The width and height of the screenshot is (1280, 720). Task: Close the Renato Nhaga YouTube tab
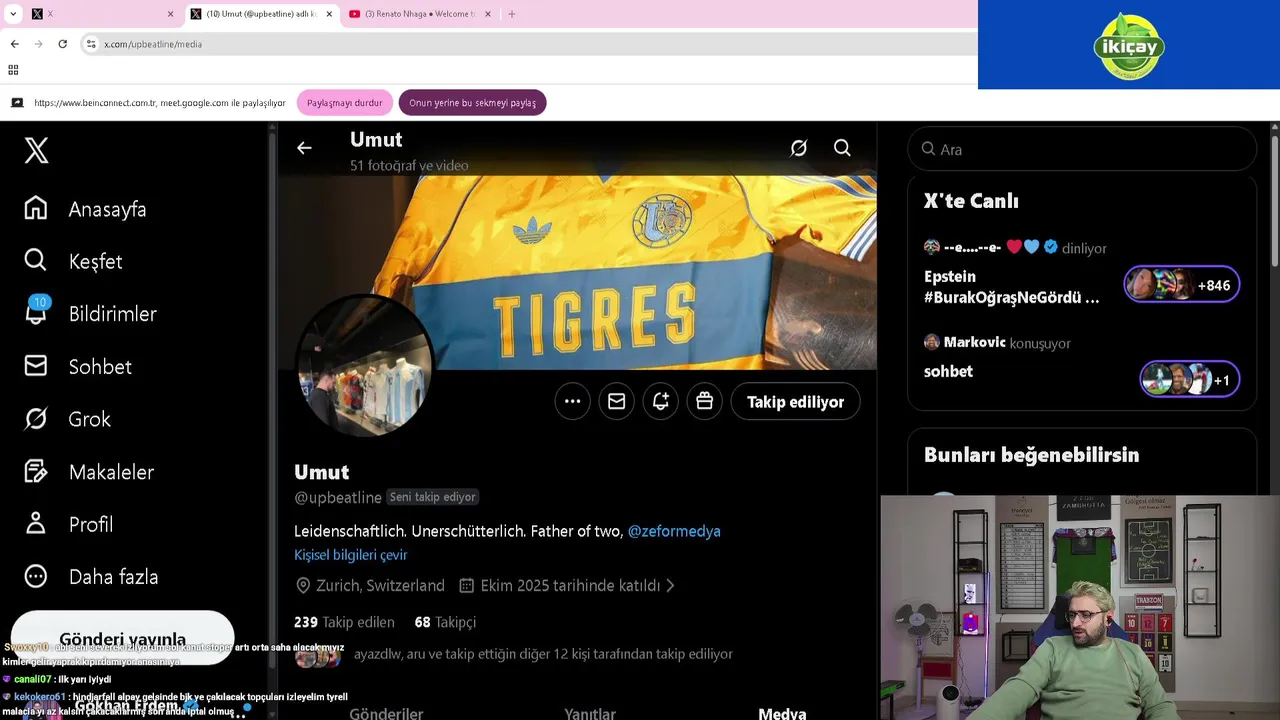coord(488,14)
